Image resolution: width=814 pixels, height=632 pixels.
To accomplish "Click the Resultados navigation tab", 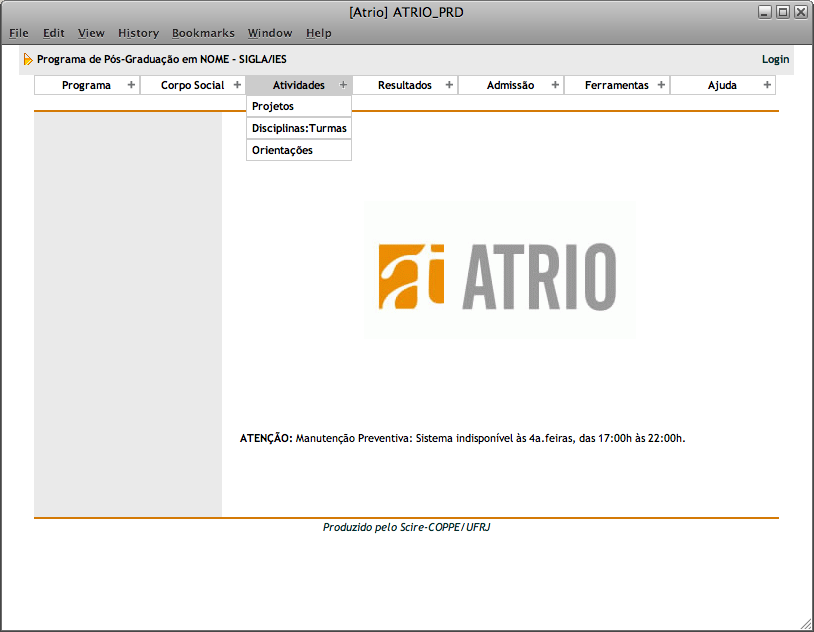I will coord(404,85).
